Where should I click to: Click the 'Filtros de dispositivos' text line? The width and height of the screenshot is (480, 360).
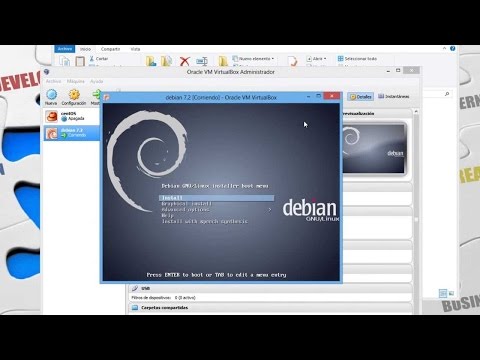click(x=163, y=298)
